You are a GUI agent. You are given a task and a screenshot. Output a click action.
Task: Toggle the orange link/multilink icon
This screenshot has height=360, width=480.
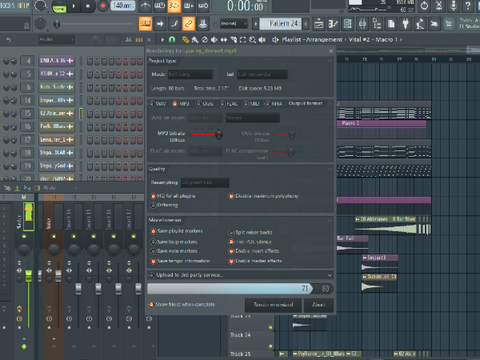click(x=189, y=24)
